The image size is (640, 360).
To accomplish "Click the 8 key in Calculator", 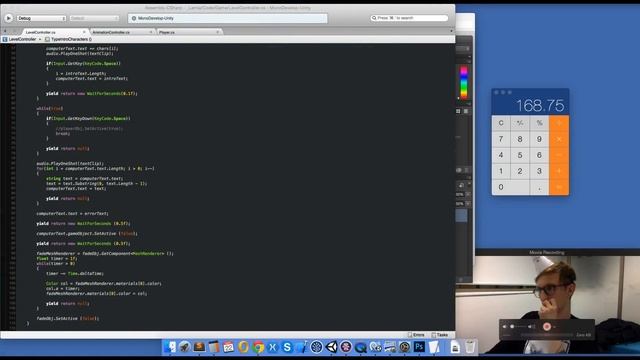I will pyautogui.click(x=520, y=139).
